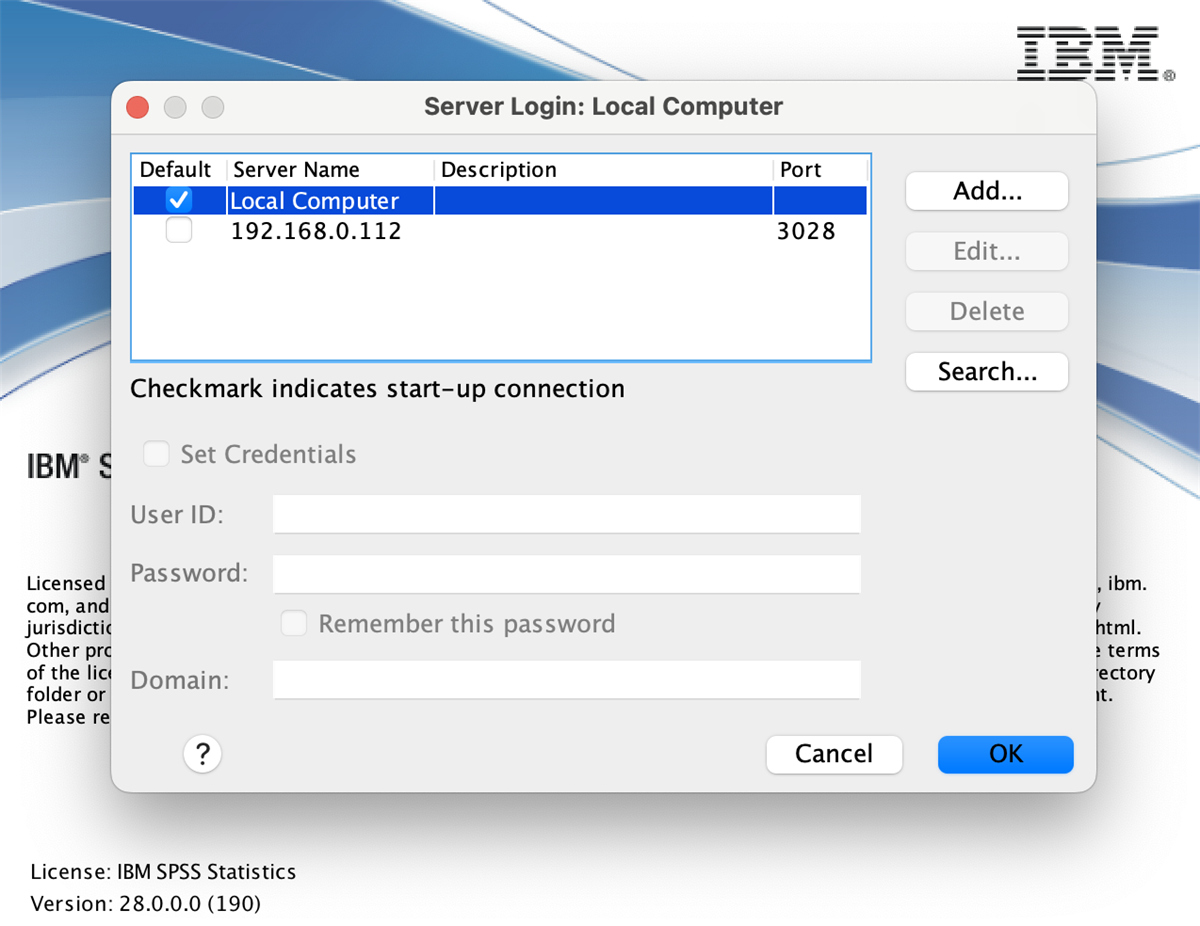Click into the Domain text field

pyautogui.click(x=566, y=680)
